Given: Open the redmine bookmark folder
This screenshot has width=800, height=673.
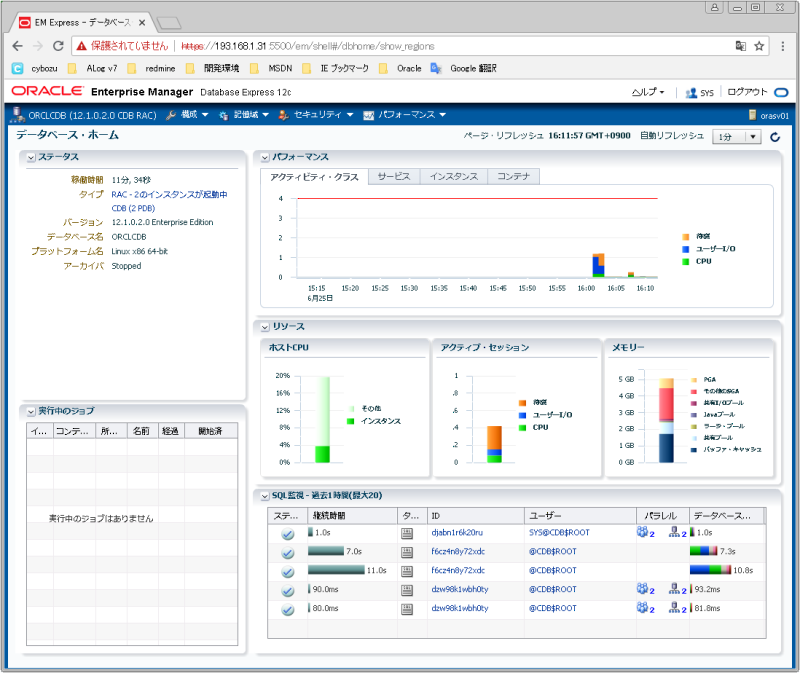Looking at the screenshot, I should [151, 68].
